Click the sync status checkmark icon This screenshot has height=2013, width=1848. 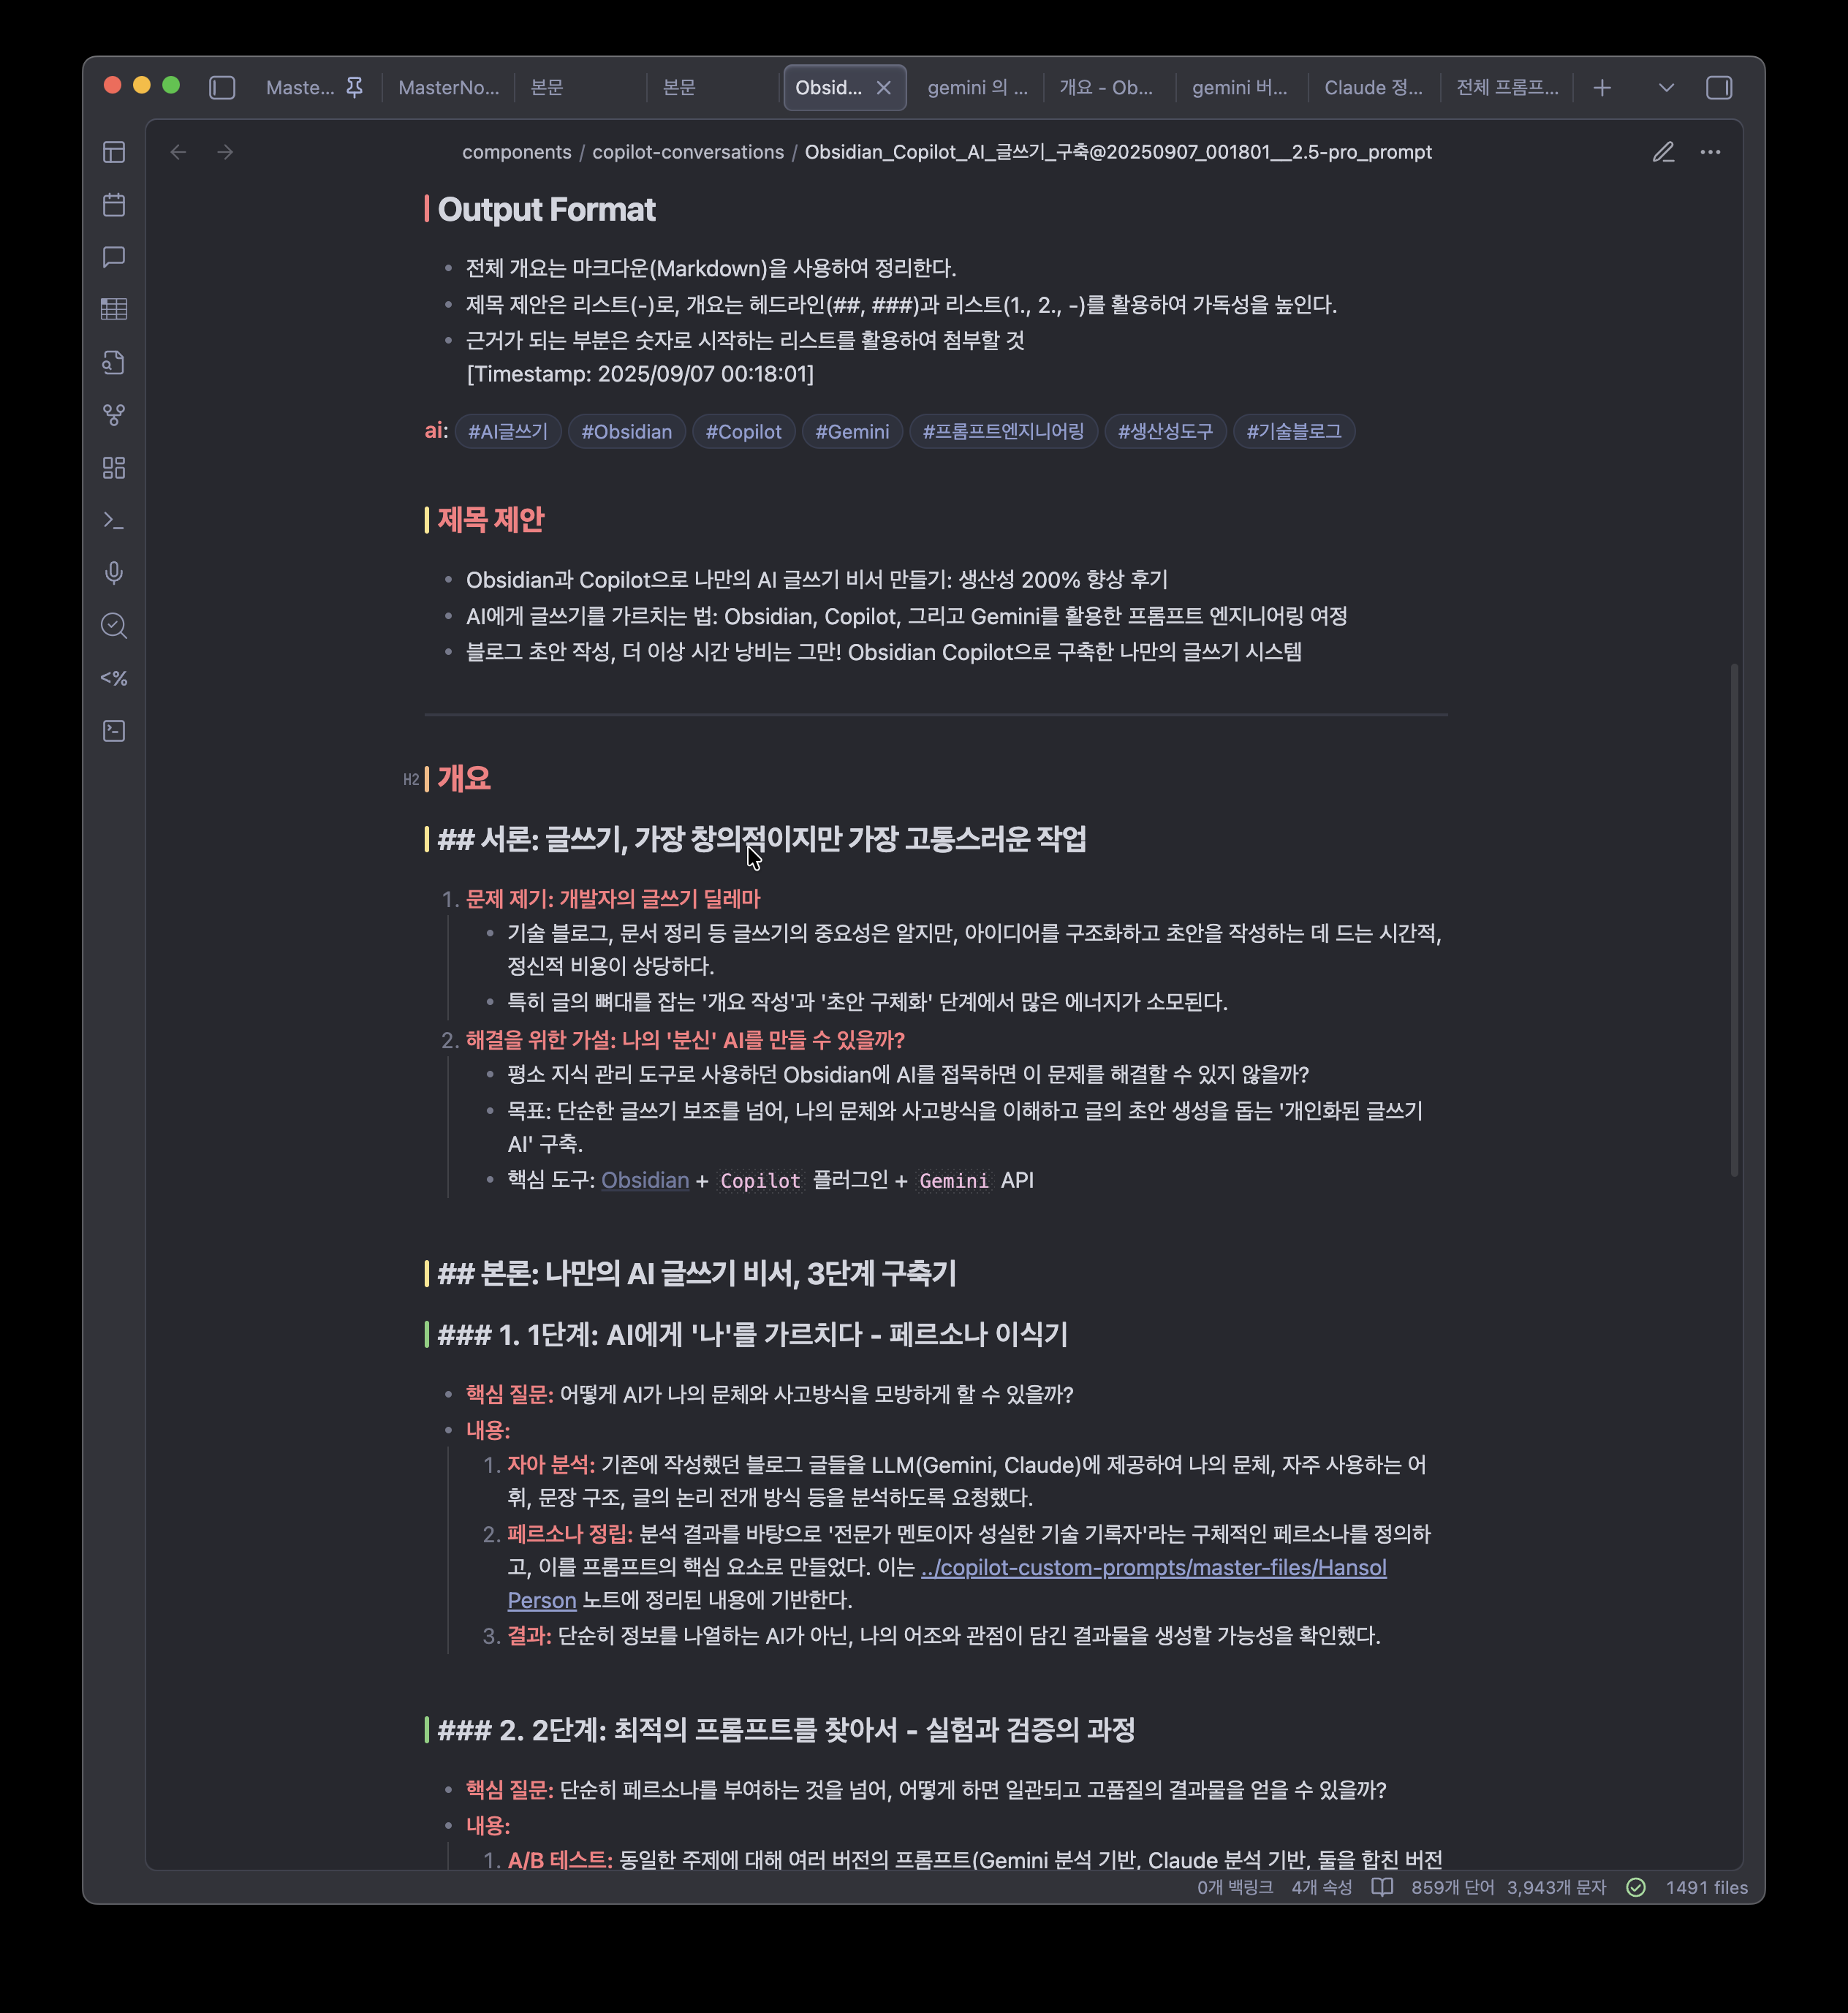1635,1887
